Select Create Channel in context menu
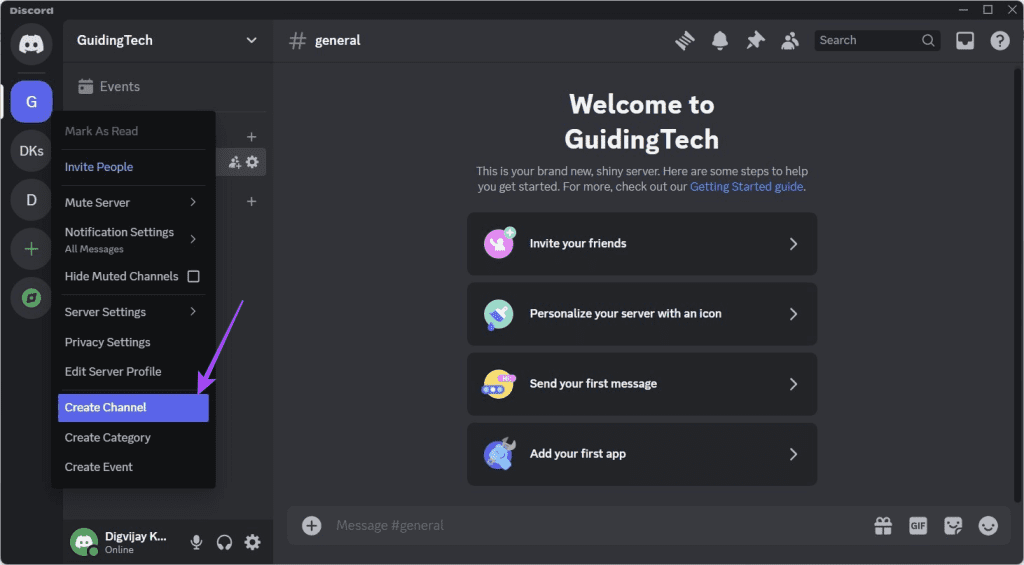 (x=133, y=408)
